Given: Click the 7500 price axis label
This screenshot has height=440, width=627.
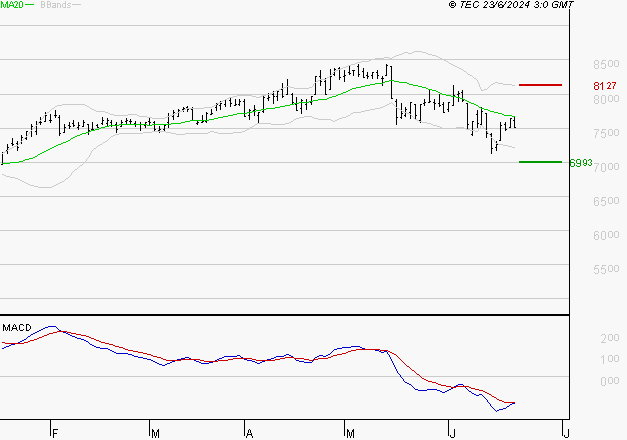Looking at the screenshot, I should (606, 133).
